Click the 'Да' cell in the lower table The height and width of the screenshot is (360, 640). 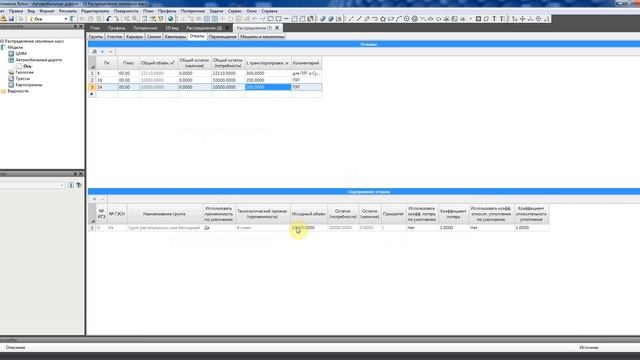[x=219, y=228]
